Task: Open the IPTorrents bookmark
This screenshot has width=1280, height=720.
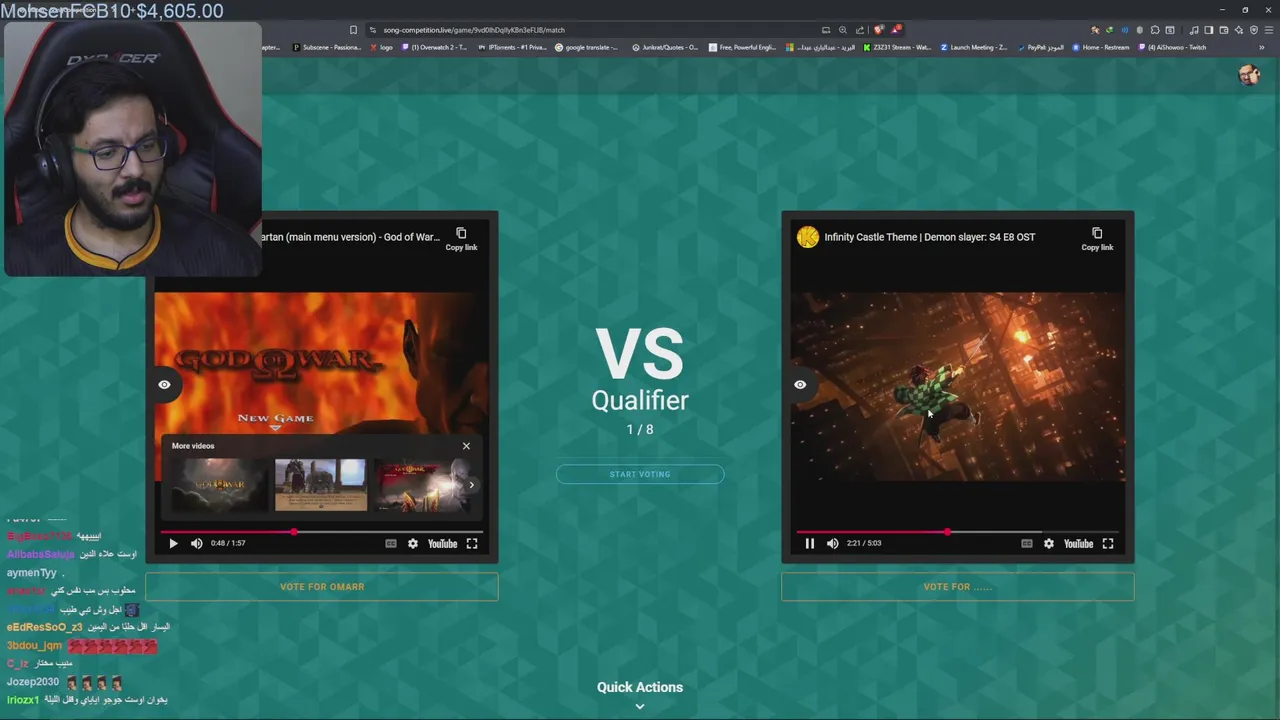Action: pos(513,47)
